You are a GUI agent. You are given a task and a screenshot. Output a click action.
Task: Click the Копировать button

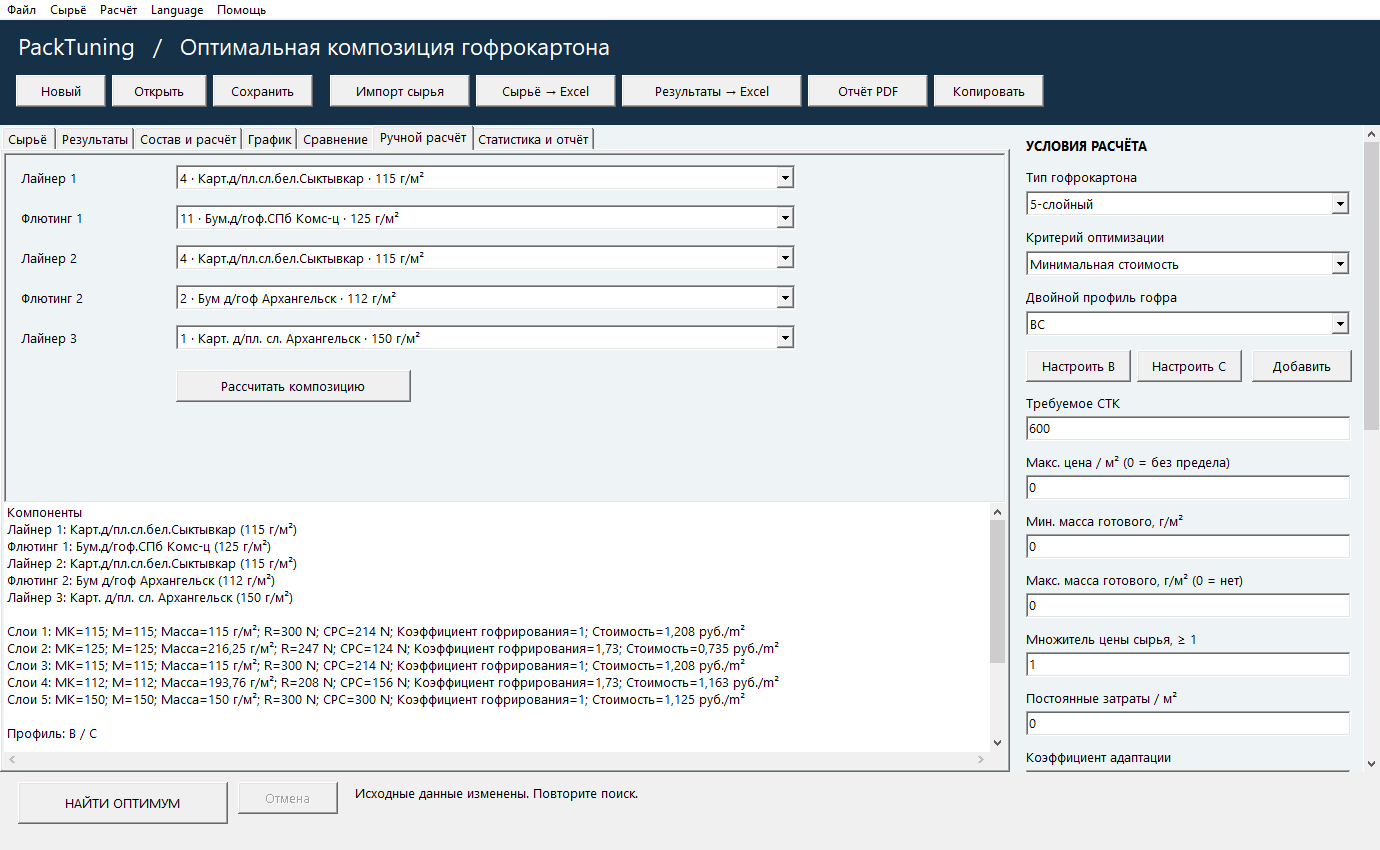989,91
